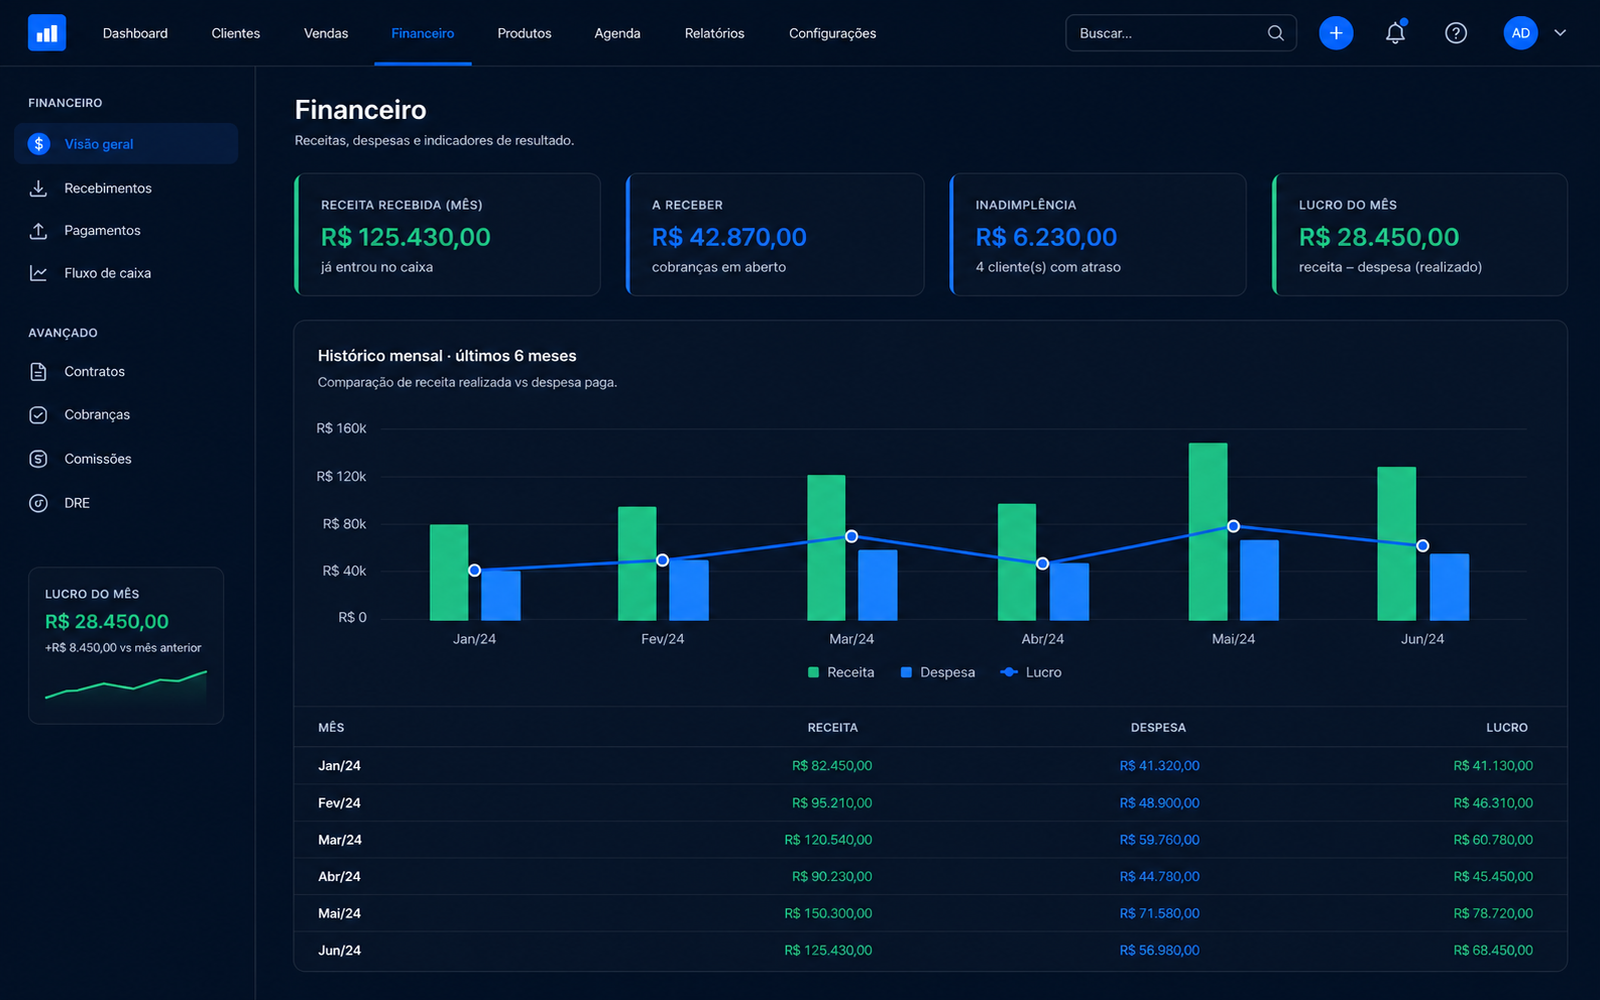
Task: Switch to the Vendas tab
Action: [x=326, y=33]
